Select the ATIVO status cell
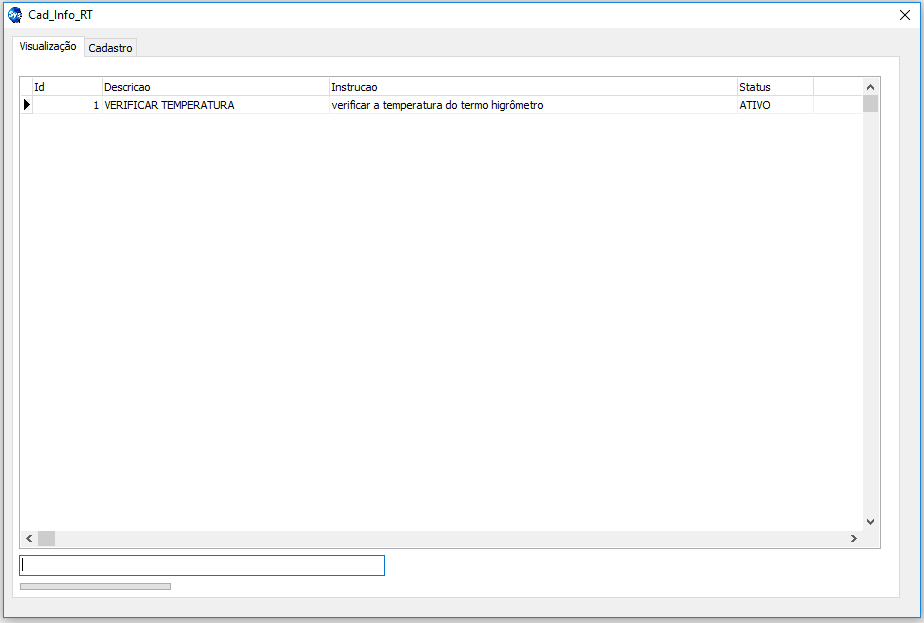 coord(774,105)
